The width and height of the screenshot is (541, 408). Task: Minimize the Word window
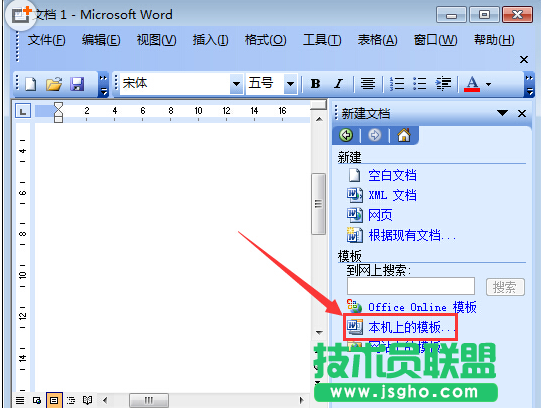[451, 15]
